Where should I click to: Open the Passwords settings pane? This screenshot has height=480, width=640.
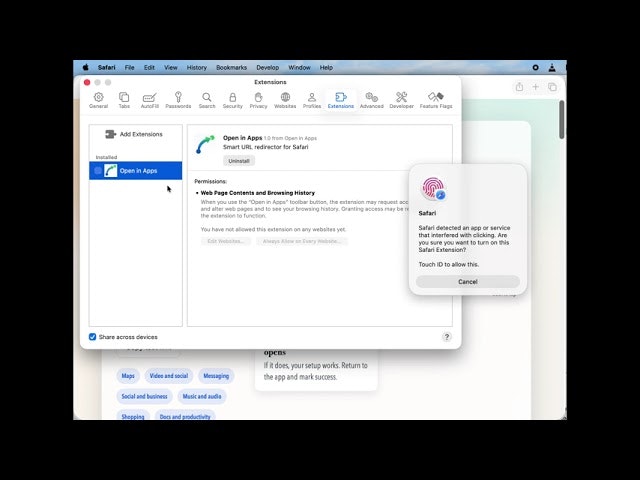[x=178, y=100]
